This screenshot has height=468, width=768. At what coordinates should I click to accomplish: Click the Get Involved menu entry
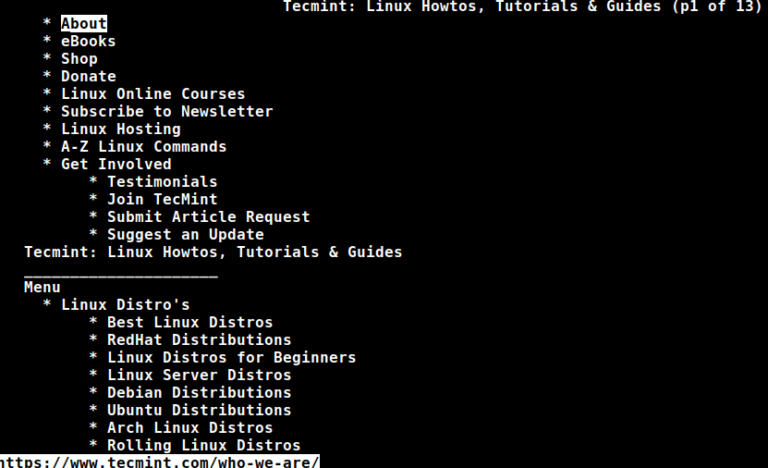tap(116, 164)
